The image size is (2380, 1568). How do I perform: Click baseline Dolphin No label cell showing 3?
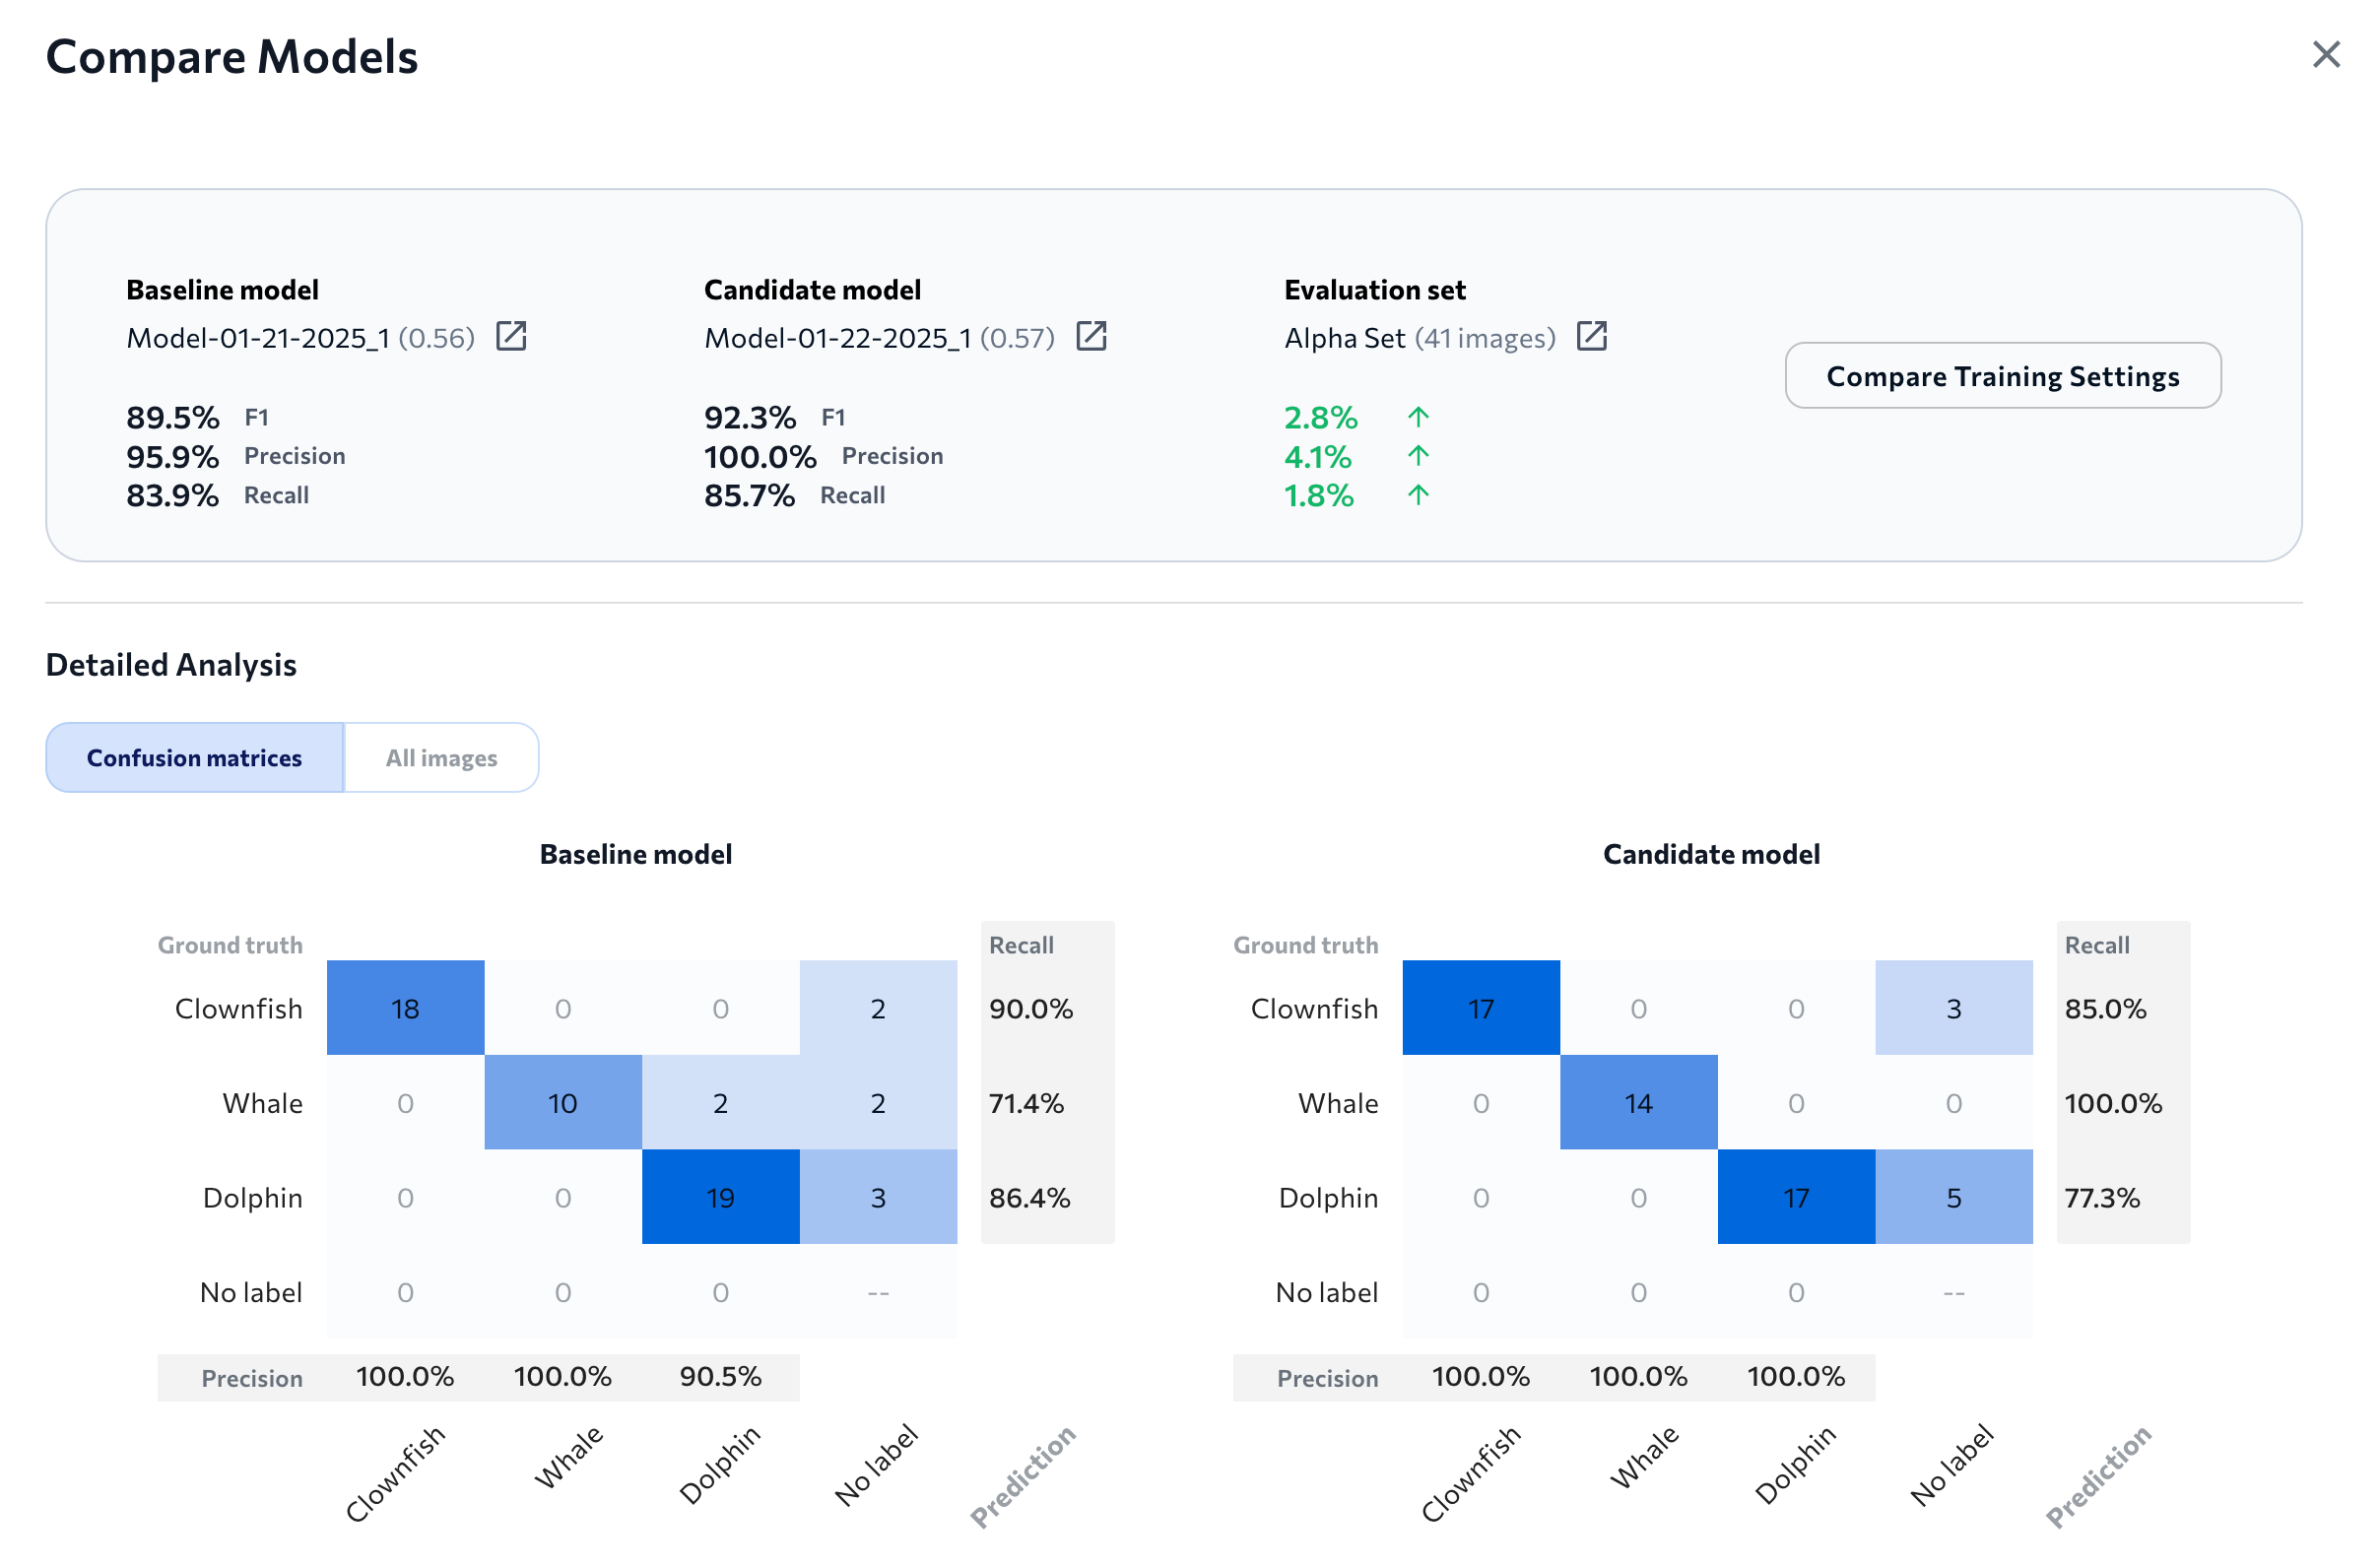(x=878, y=1197)
